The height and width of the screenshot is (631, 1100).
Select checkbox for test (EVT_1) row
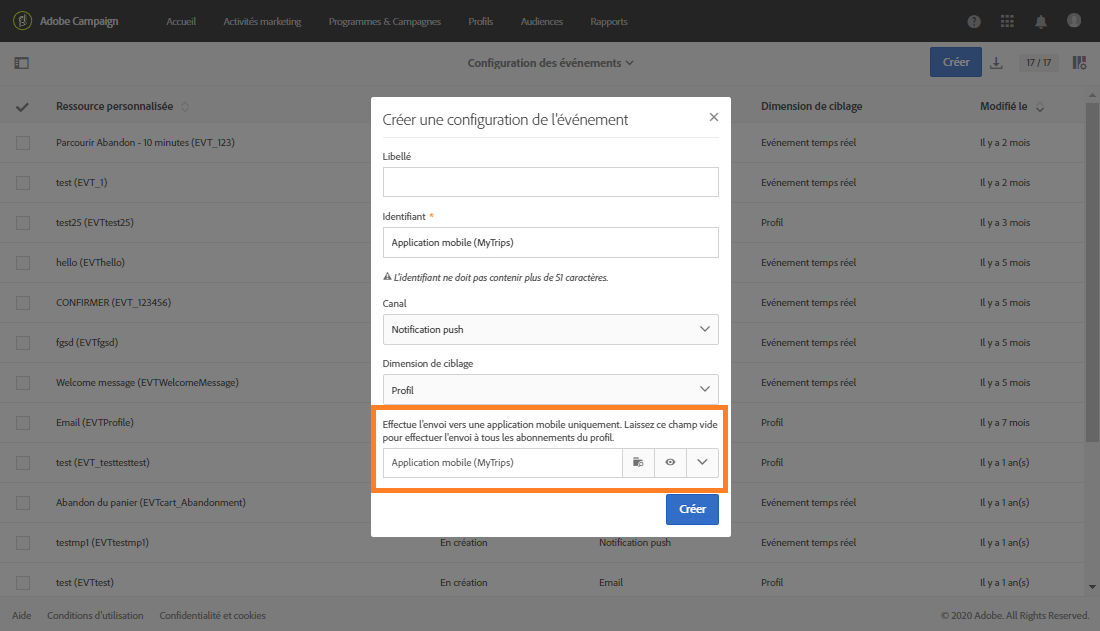23,183
